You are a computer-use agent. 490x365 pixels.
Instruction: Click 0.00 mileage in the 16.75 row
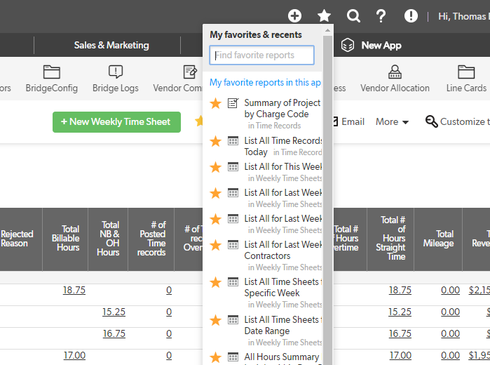pos(450,334)
